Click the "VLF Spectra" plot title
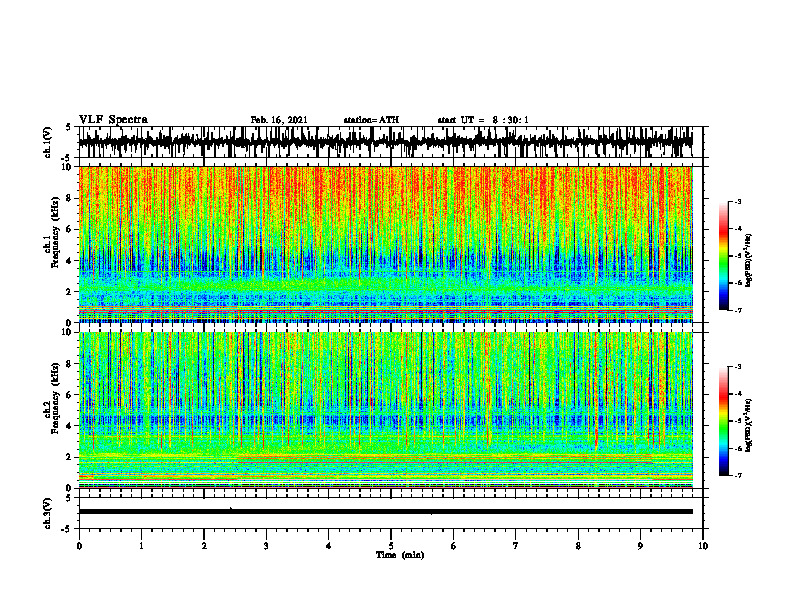The width and height of the screenshot is (792, 612). click(x=113, y=120)
